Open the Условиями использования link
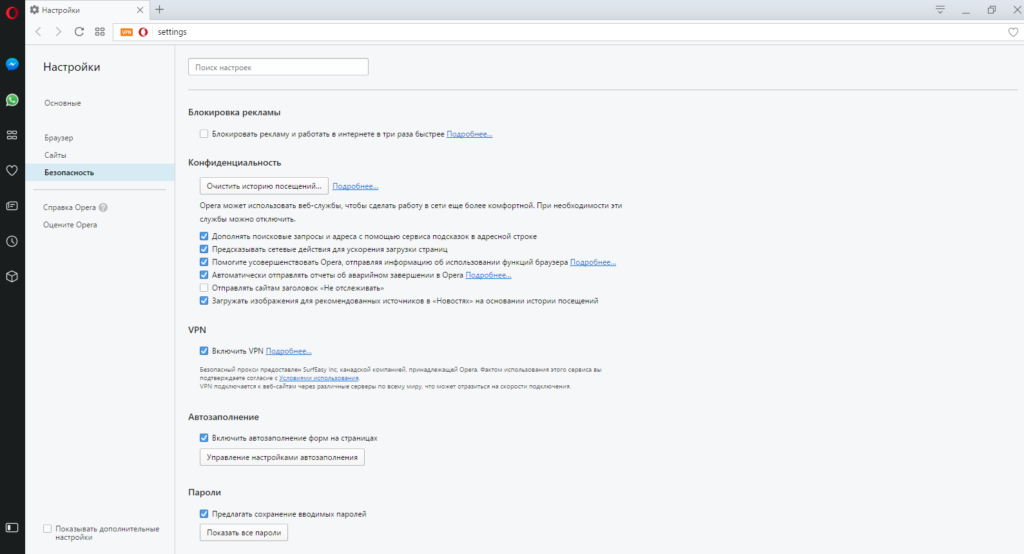The width and height of the screenshot is (1024, 554). (x=318, y=378)
